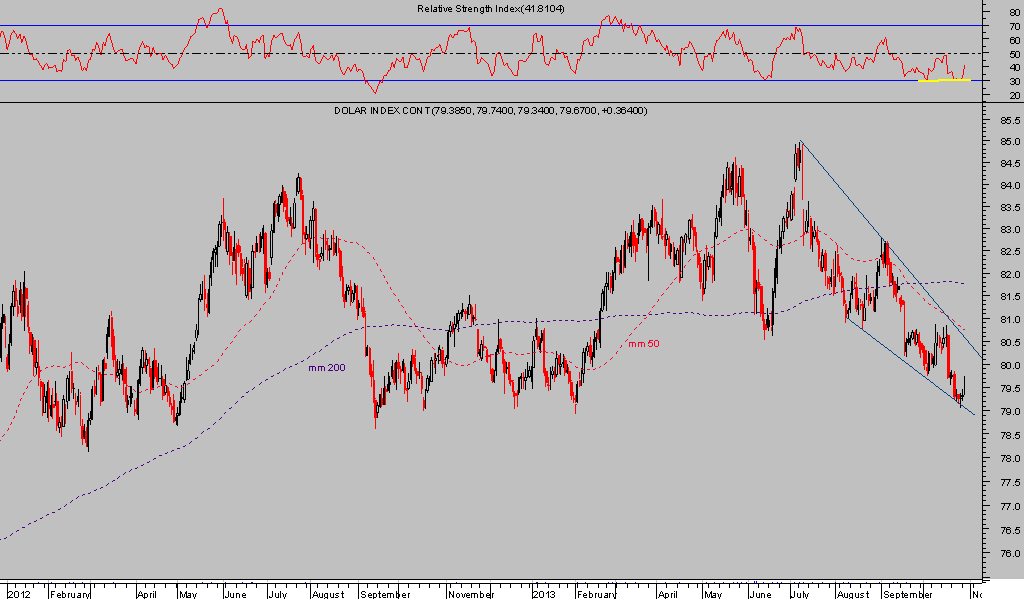
Task: Click the 20 label on RSI scale
Action: click(1014, 96)
